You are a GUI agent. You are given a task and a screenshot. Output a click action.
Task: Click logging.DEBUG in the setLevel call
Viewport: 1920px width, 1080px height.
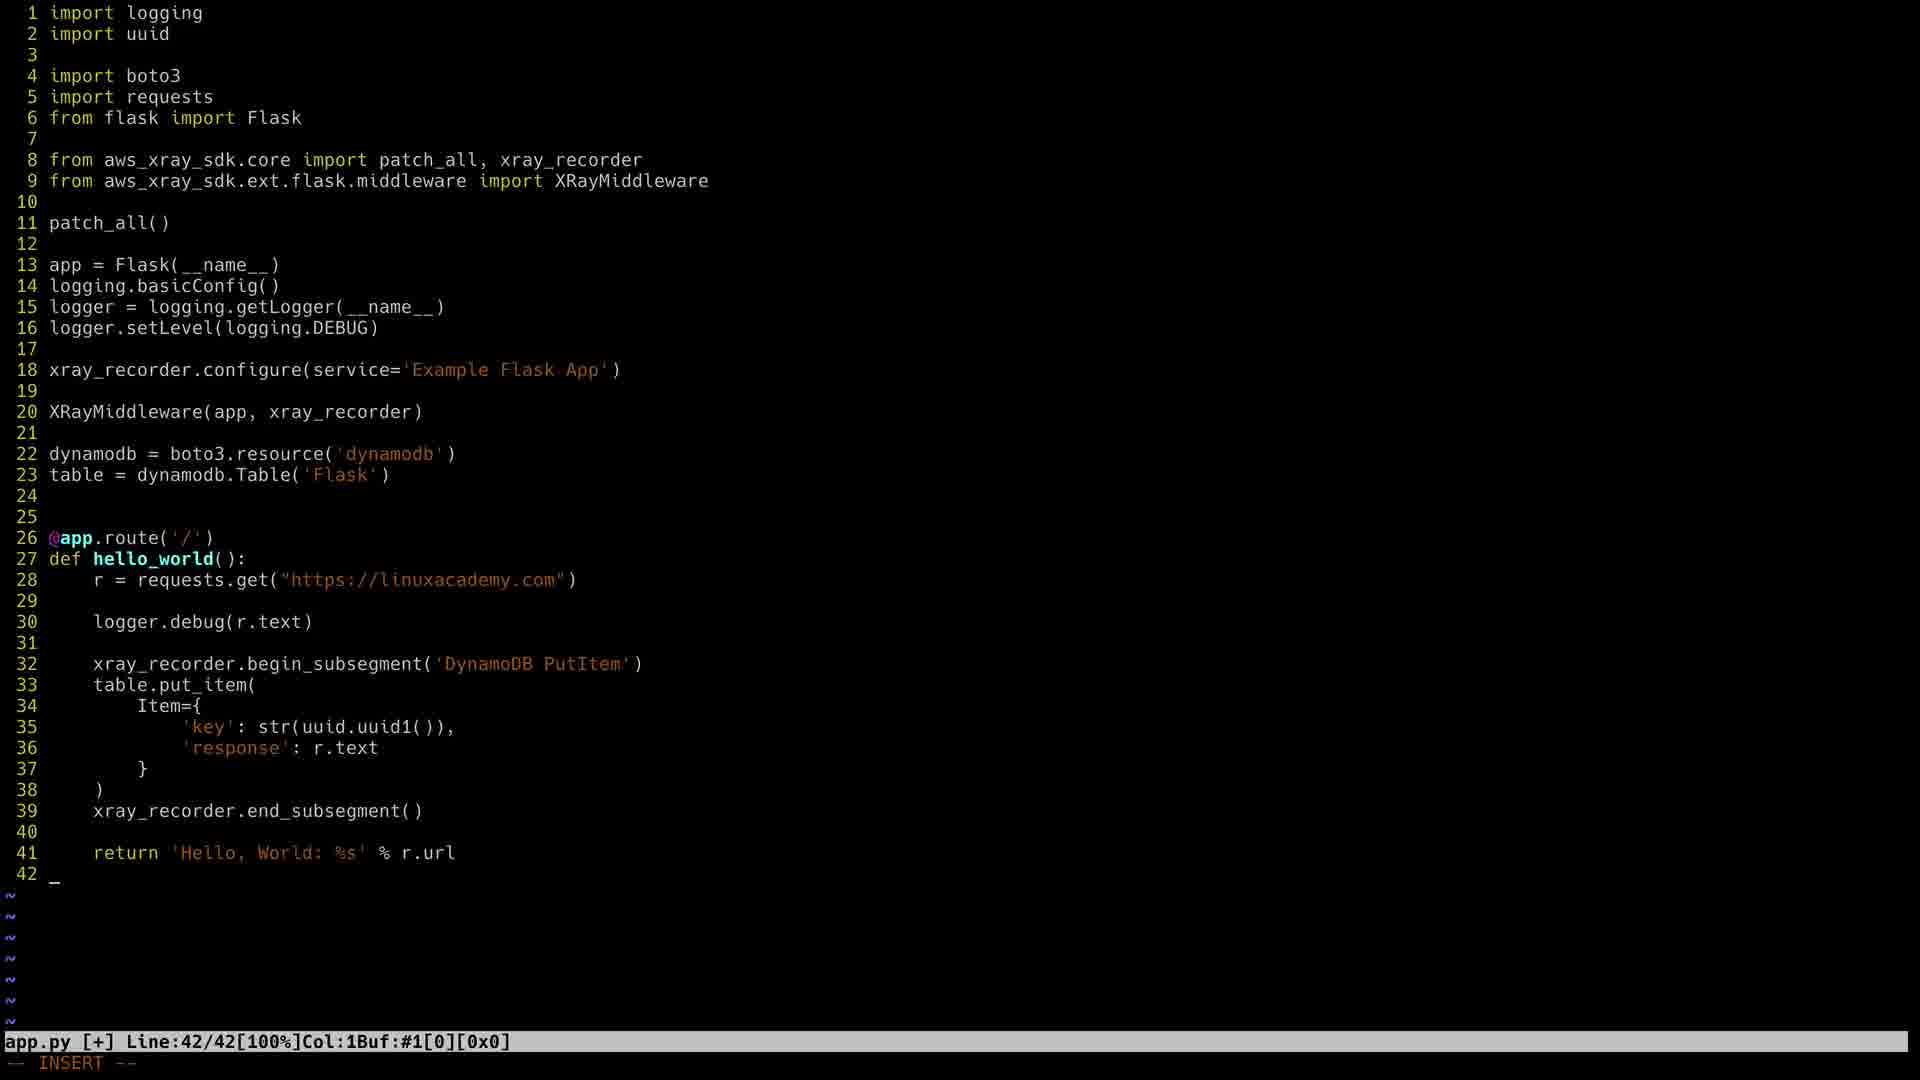click(296, 328)
